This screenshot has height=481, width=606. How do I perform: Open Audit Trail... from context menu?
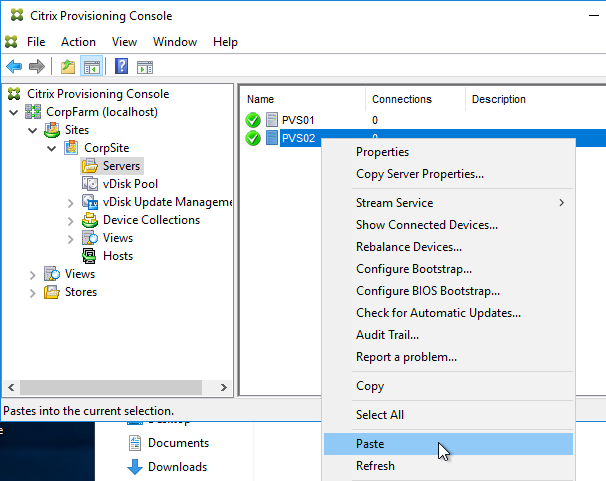pyautogui.click(x=448, y=335)
